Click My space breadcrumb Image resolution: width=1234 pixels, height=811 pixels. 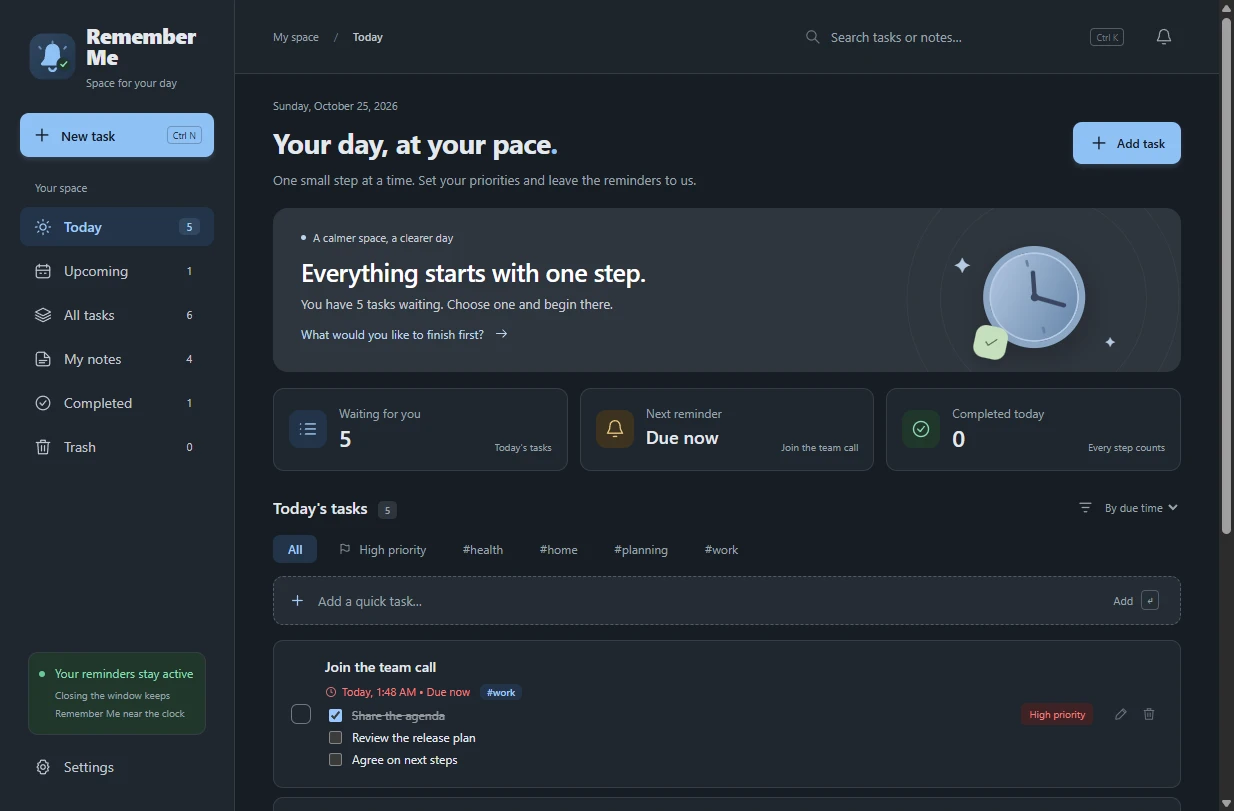[296, 37]
